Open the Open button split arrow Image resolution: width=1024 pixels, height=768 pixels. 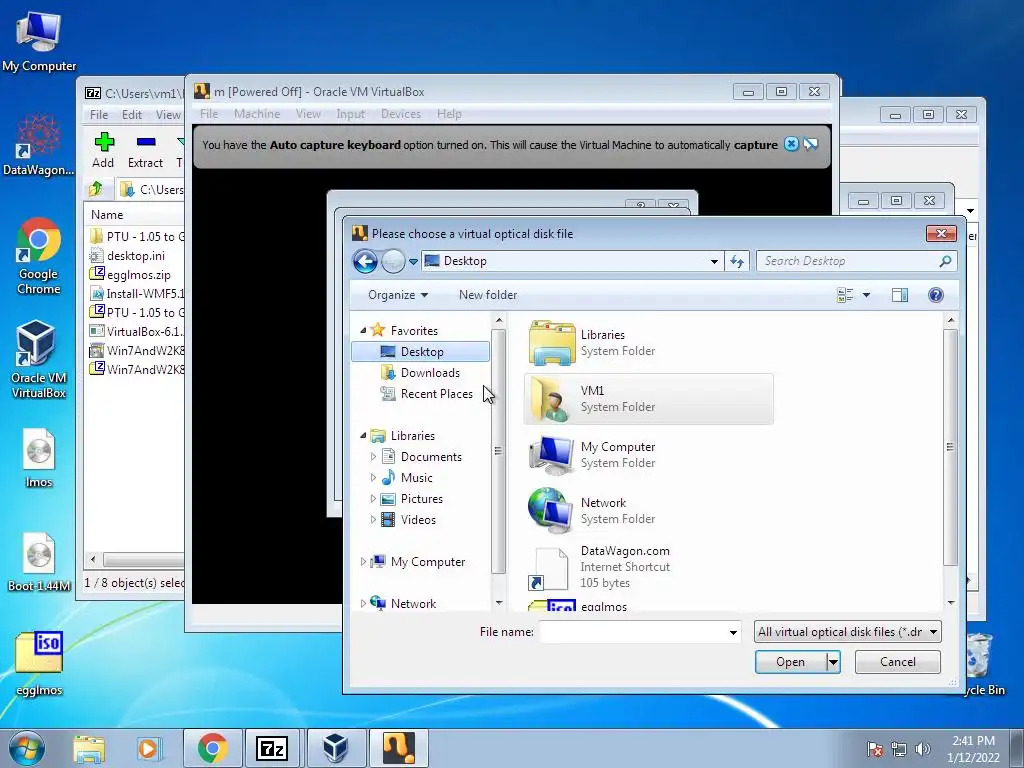[833, 662]
